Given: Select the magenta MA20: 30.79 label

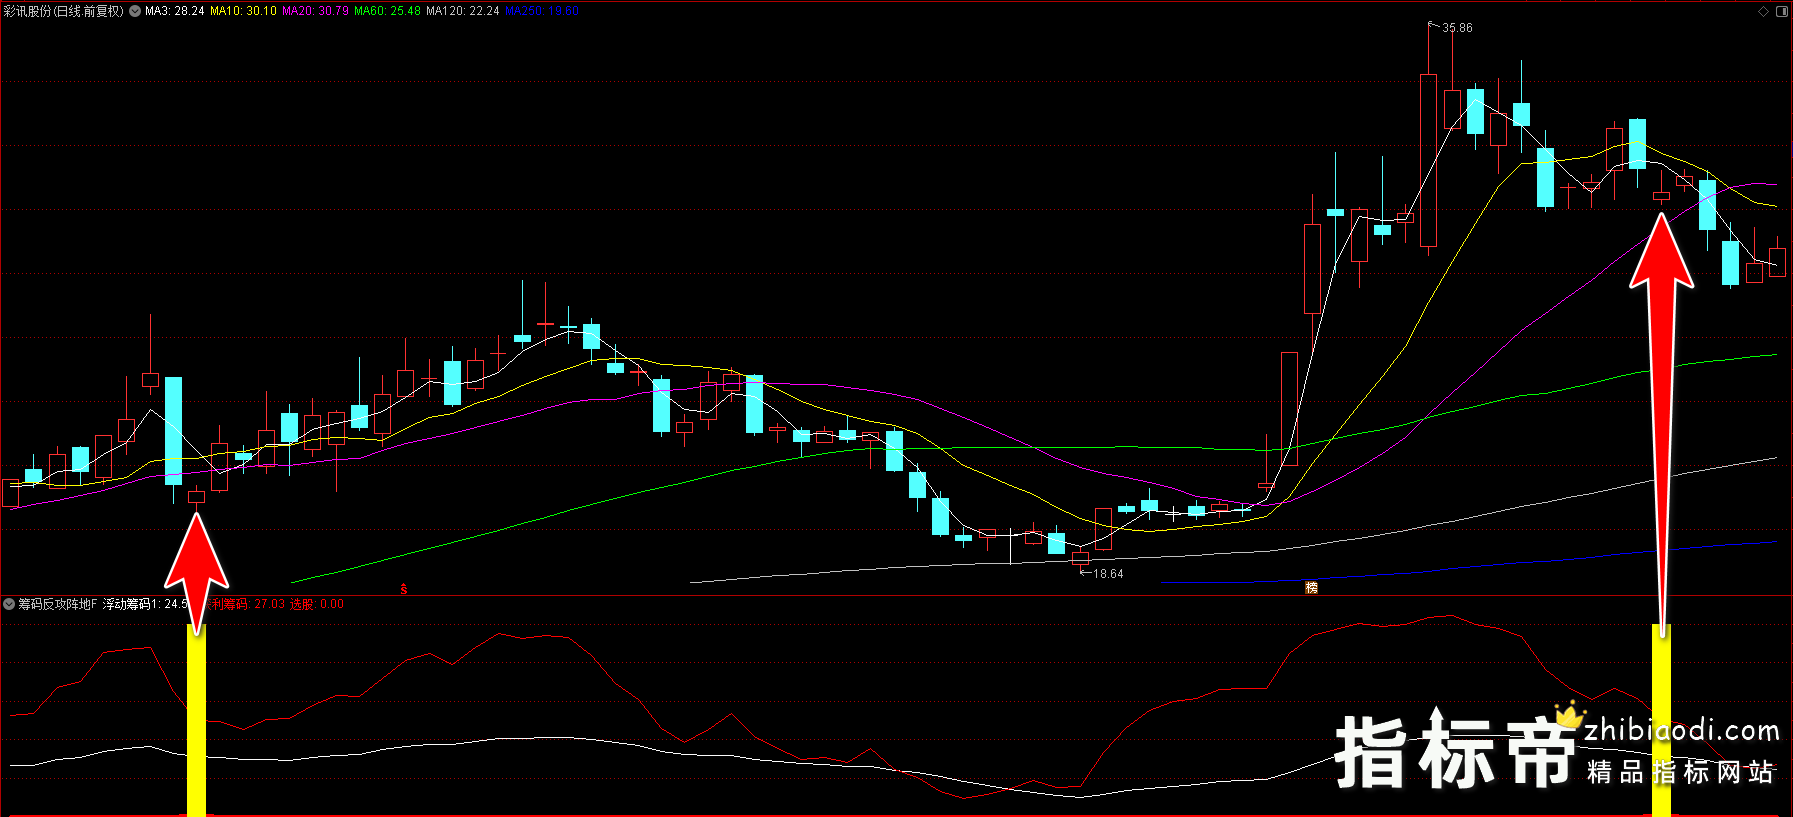Looking at the screenshot, I should [x=315, y=11].
